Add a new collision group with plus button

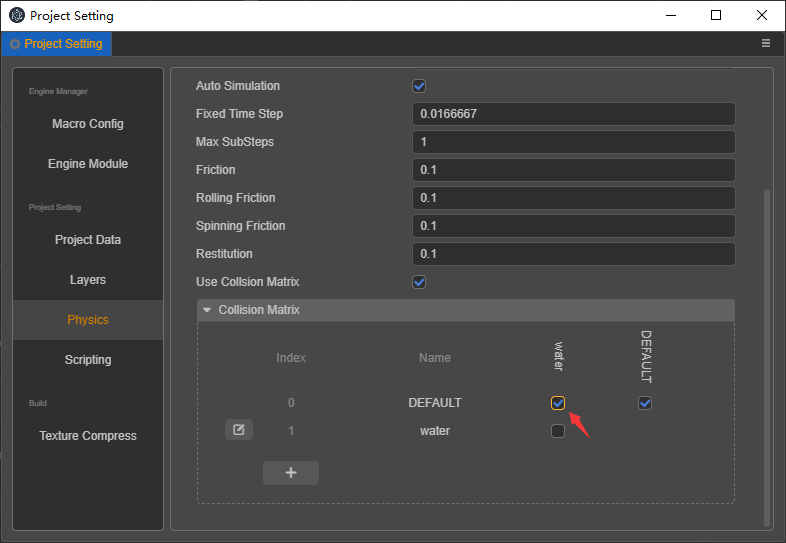291,473
